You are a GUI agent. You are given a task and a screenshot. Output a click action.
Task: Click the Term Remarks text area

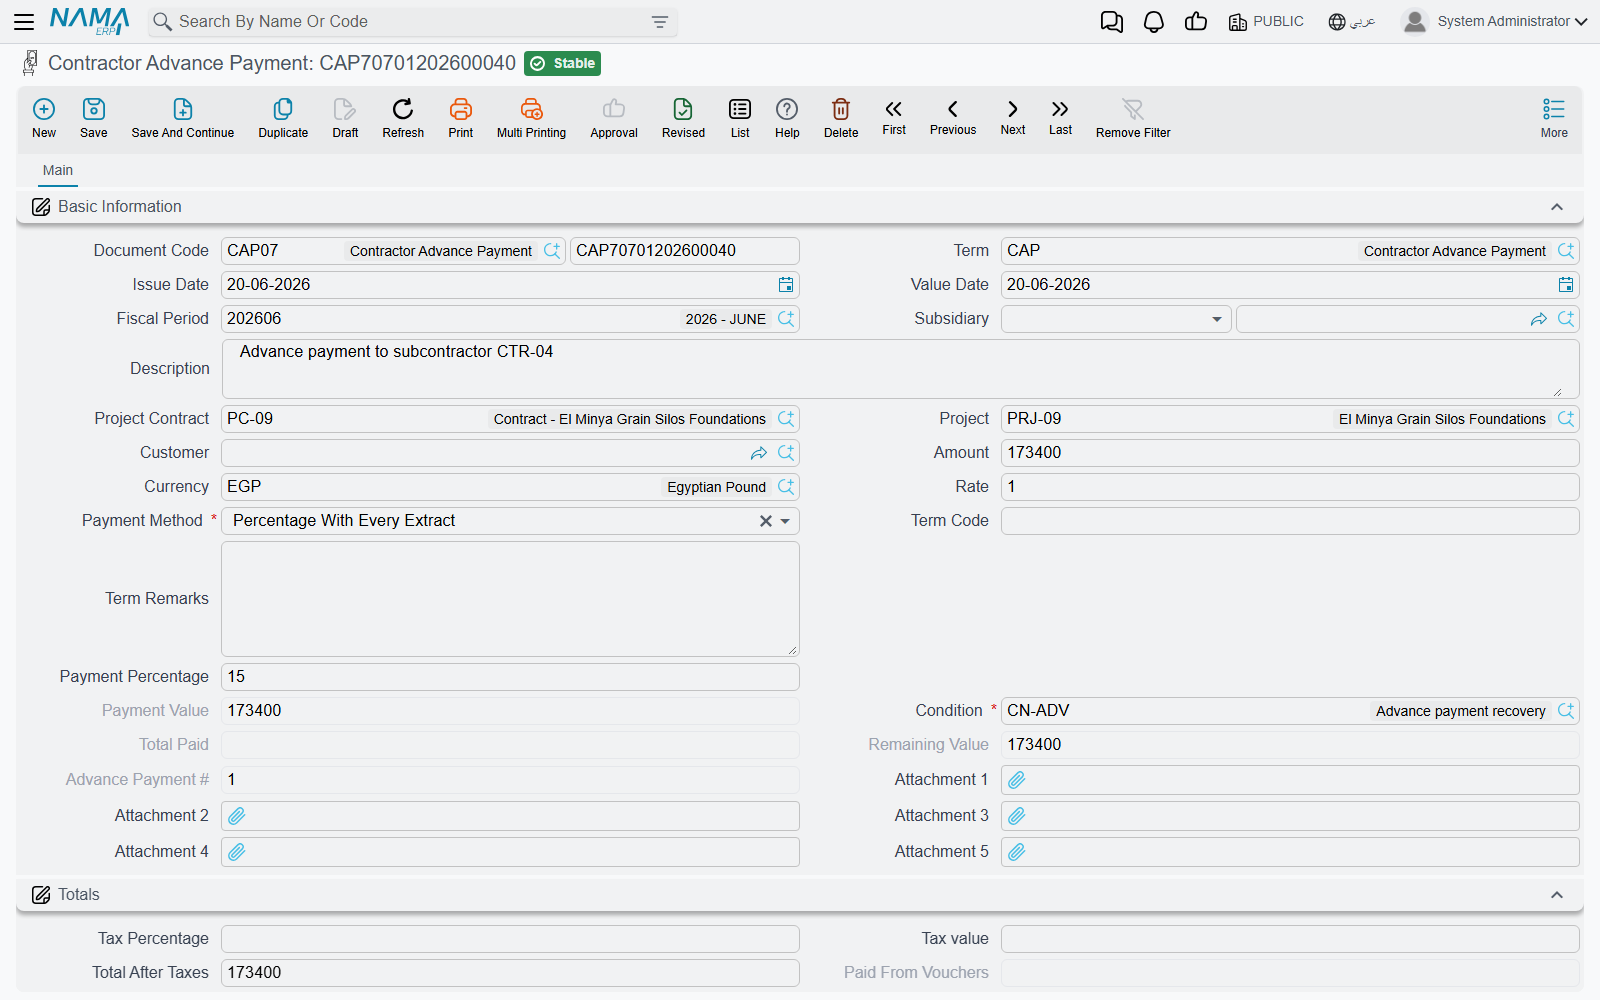click(510, 599)
